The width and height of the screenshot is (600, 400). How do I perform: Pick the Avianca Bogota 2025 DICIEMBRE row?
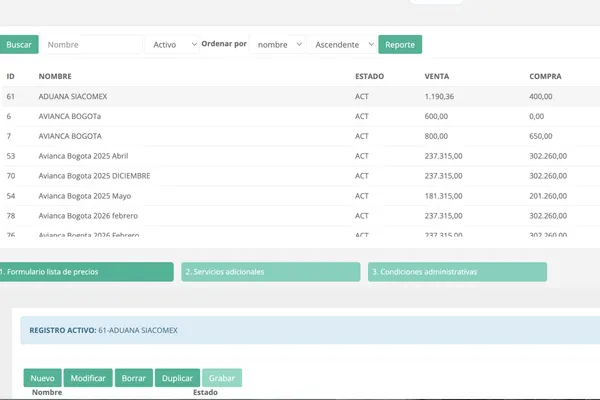click(x=300, y=176)
